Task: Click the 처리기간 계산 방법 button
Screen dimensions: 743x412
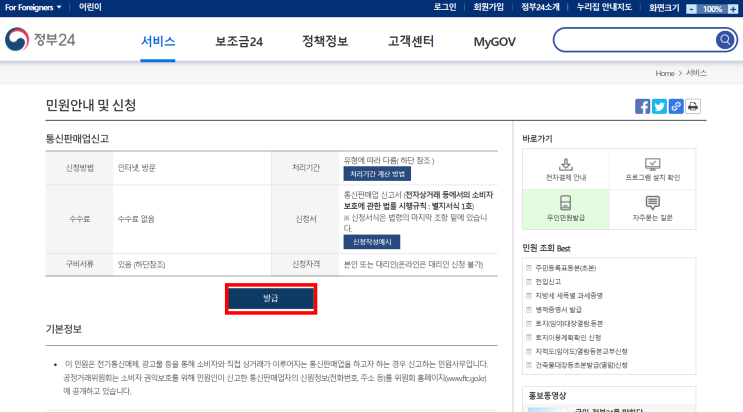Action: [x=377, y=174]
